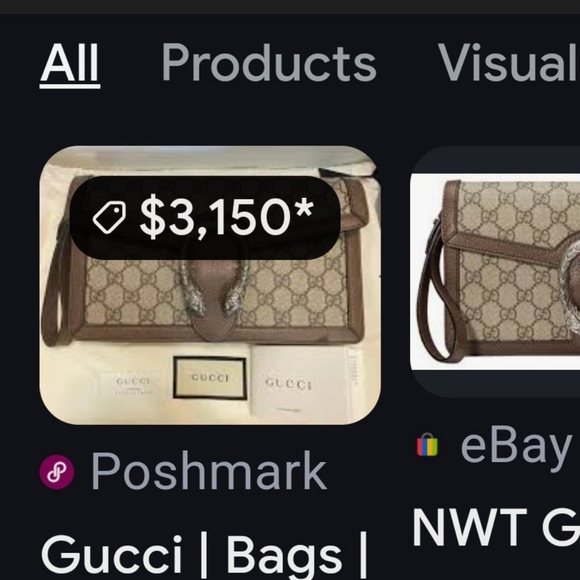Click the Poshmark source name
Viewport: 580px width, 580px height.
pos(209,471)
